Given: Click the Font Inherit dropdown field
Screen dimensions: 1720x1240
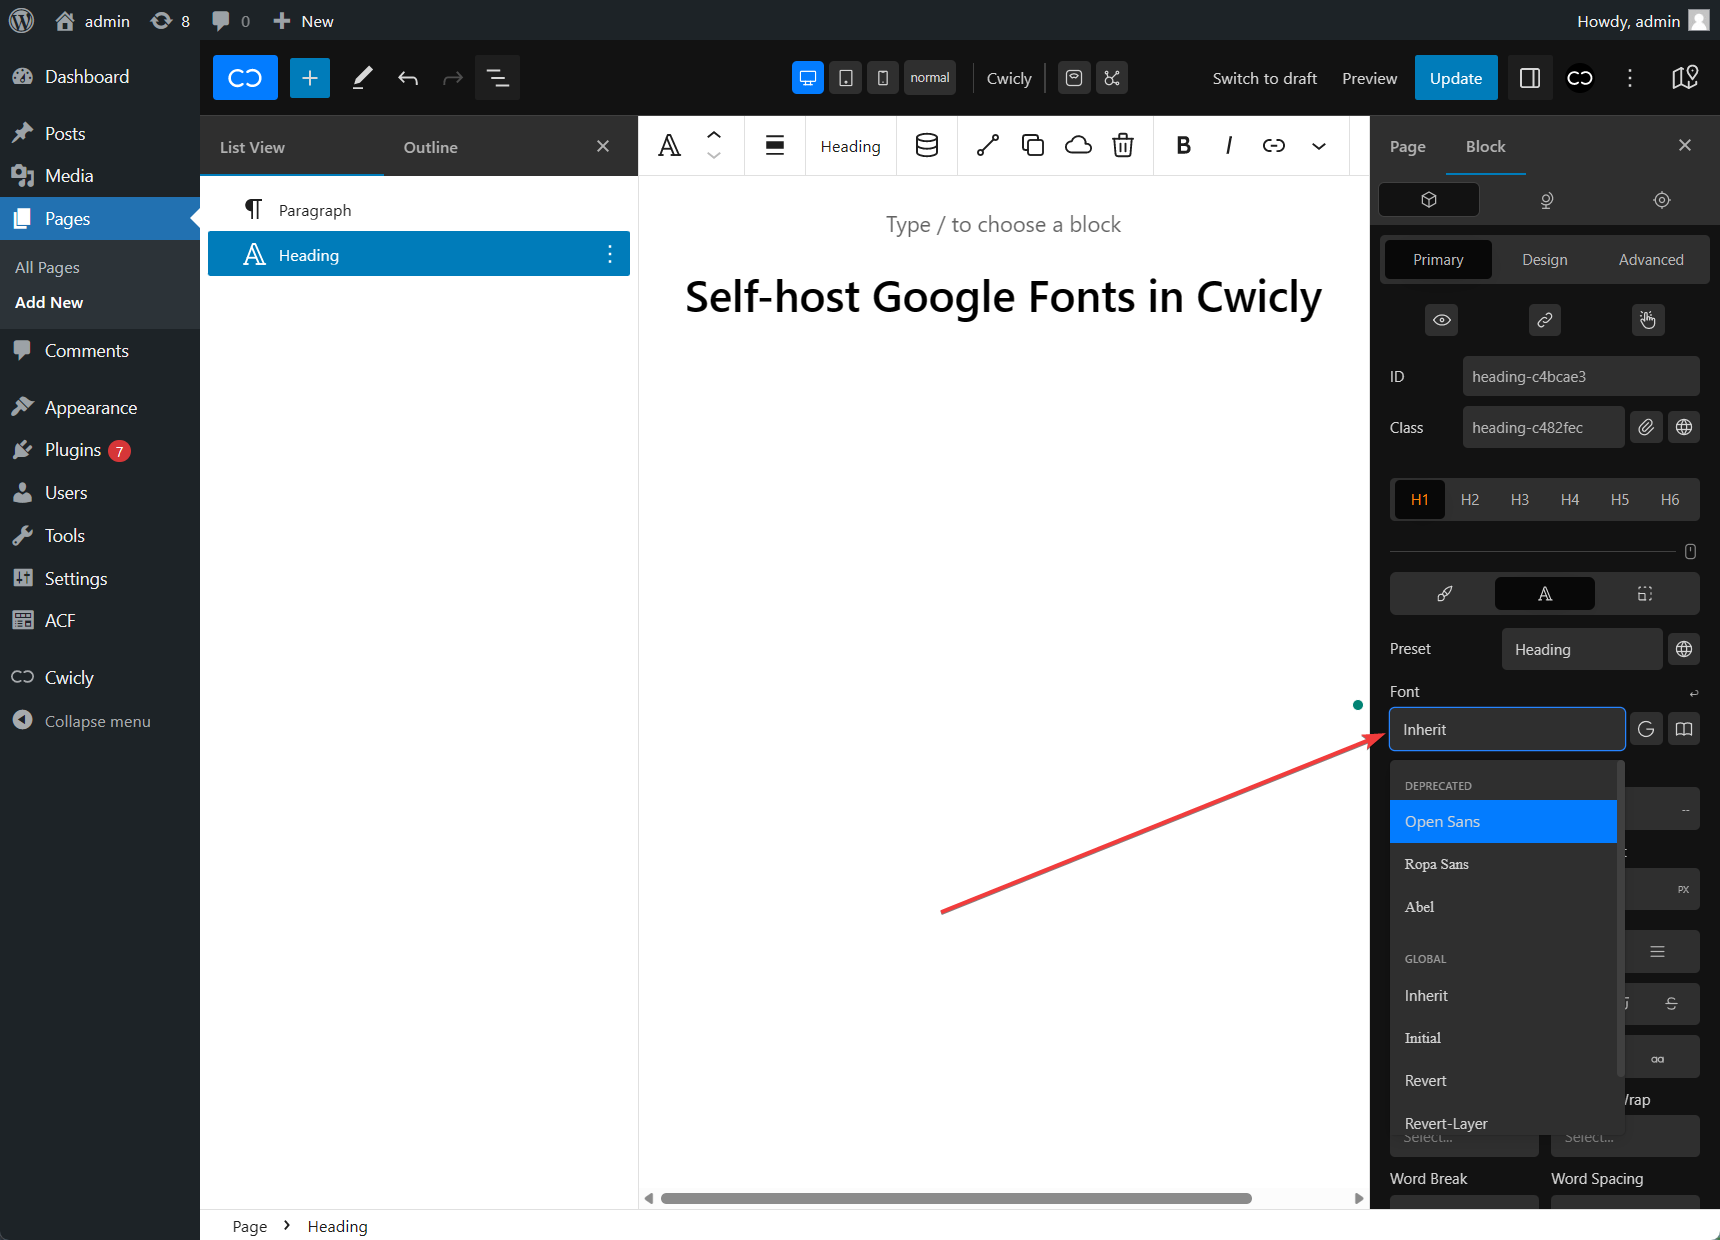Looking at the screenshot, I should (1507, 729).
